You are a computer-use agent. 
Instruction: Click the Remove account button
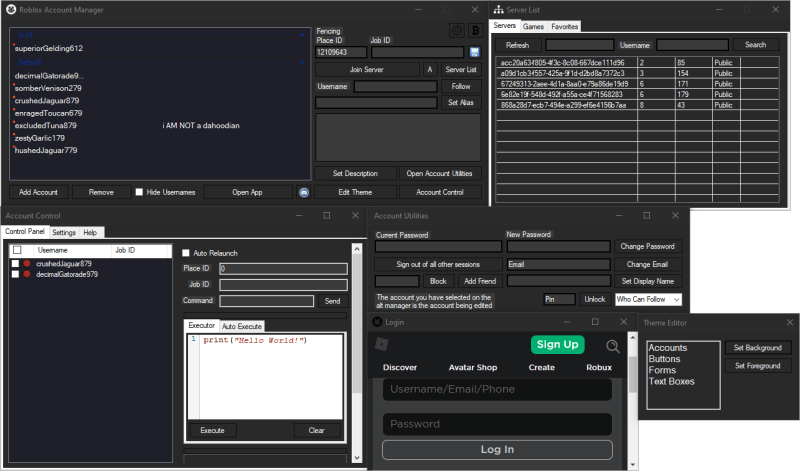point(101,192)
